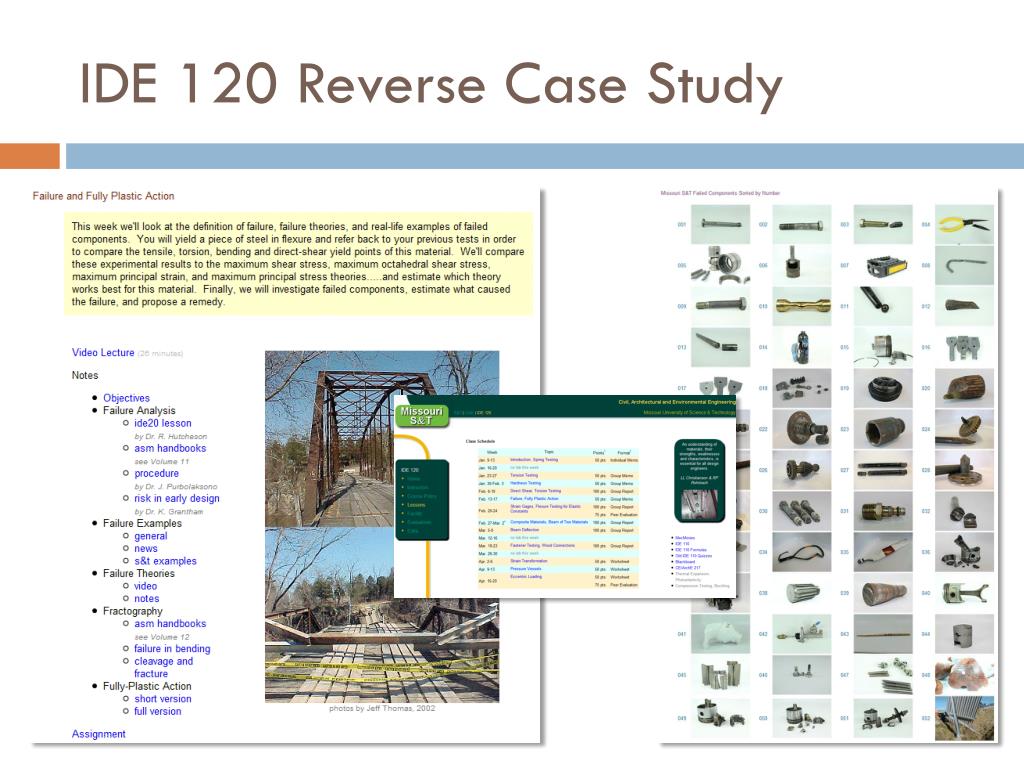Open failed component 020 rusty splined part

pos(965,388)
